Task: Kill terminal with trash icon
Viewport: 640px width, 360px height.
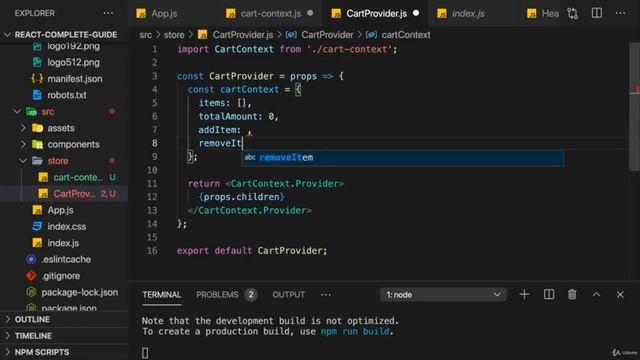Action: pos(572,294)
